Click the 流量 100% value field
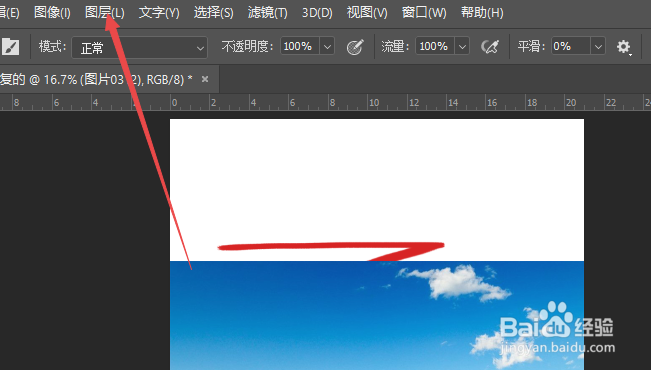651x370 pixels. point(435,46)
